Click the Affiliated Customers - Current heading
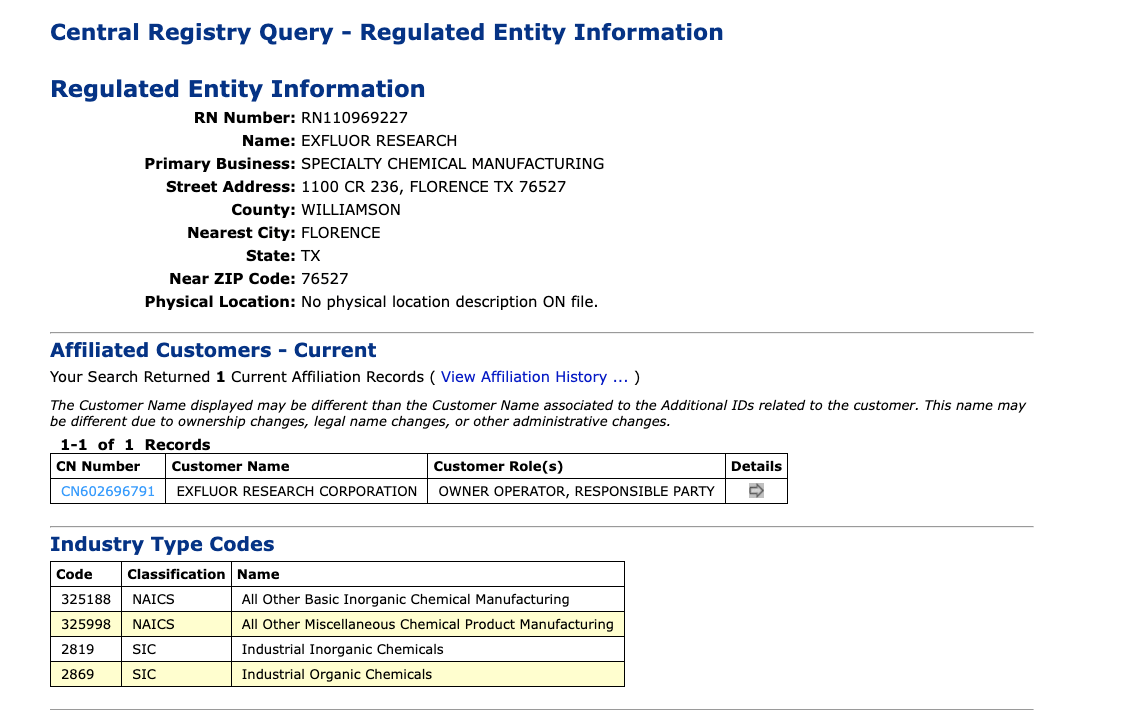 pyautogui.click(x=213, y=350)
